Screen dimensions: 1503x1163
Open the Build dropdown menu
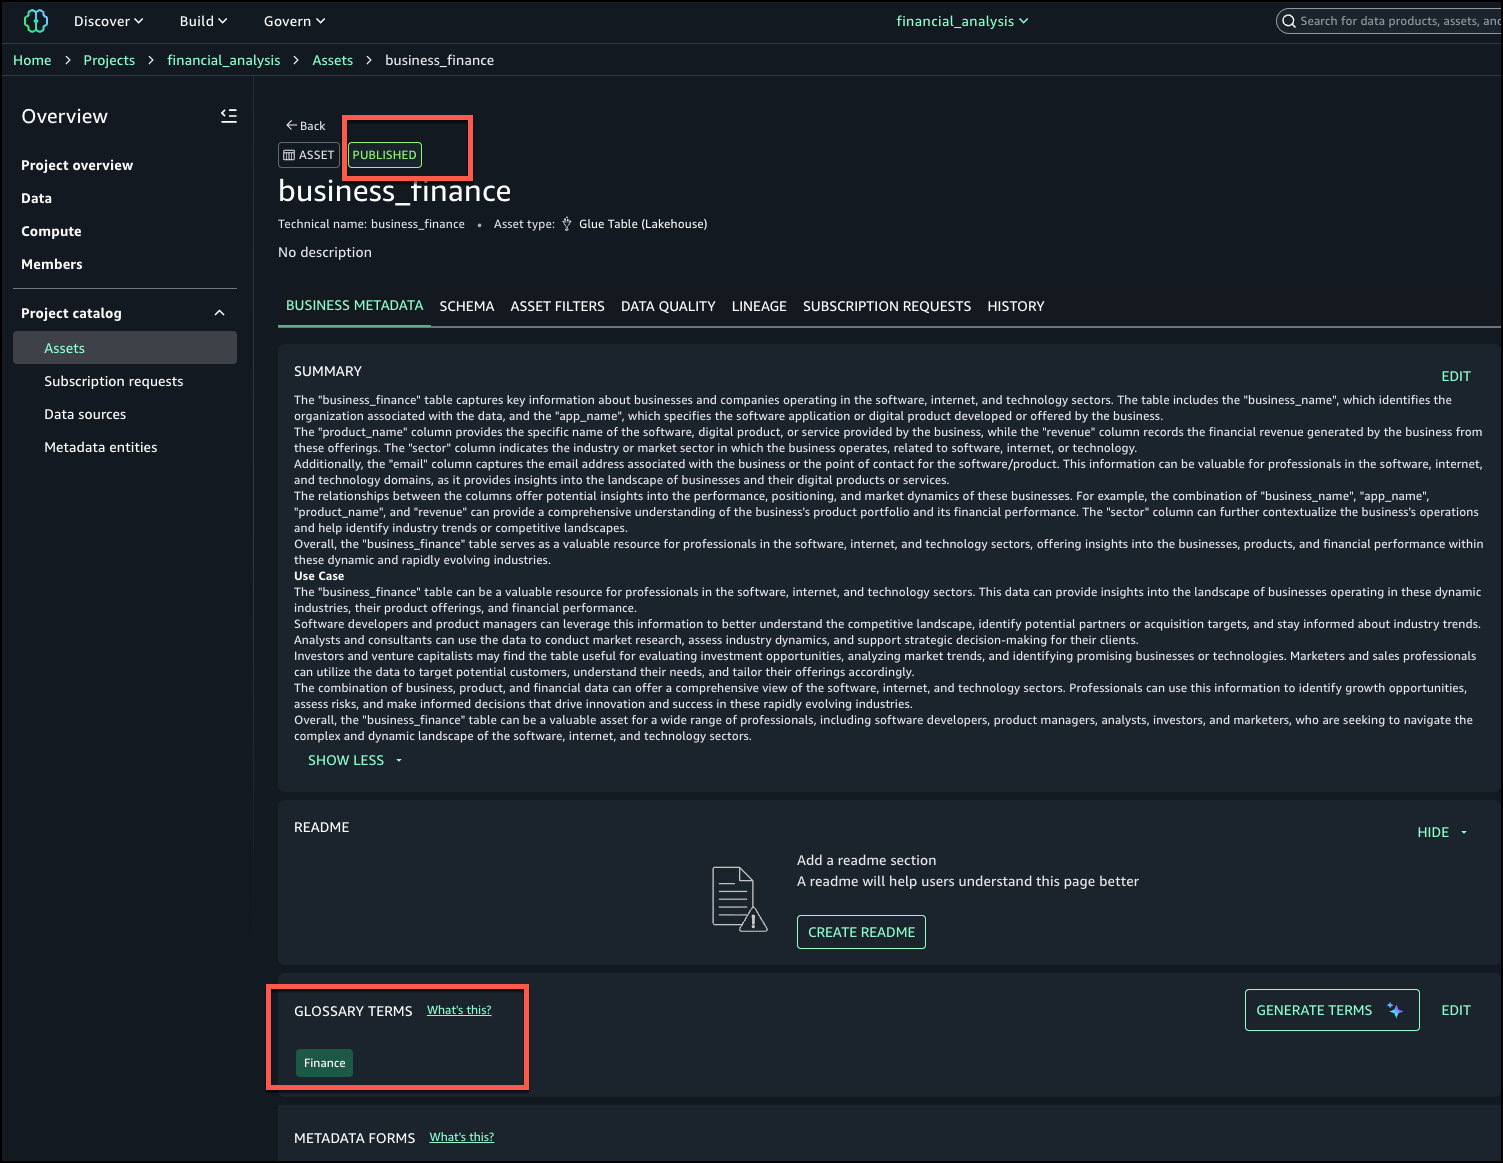coord(203,21)
